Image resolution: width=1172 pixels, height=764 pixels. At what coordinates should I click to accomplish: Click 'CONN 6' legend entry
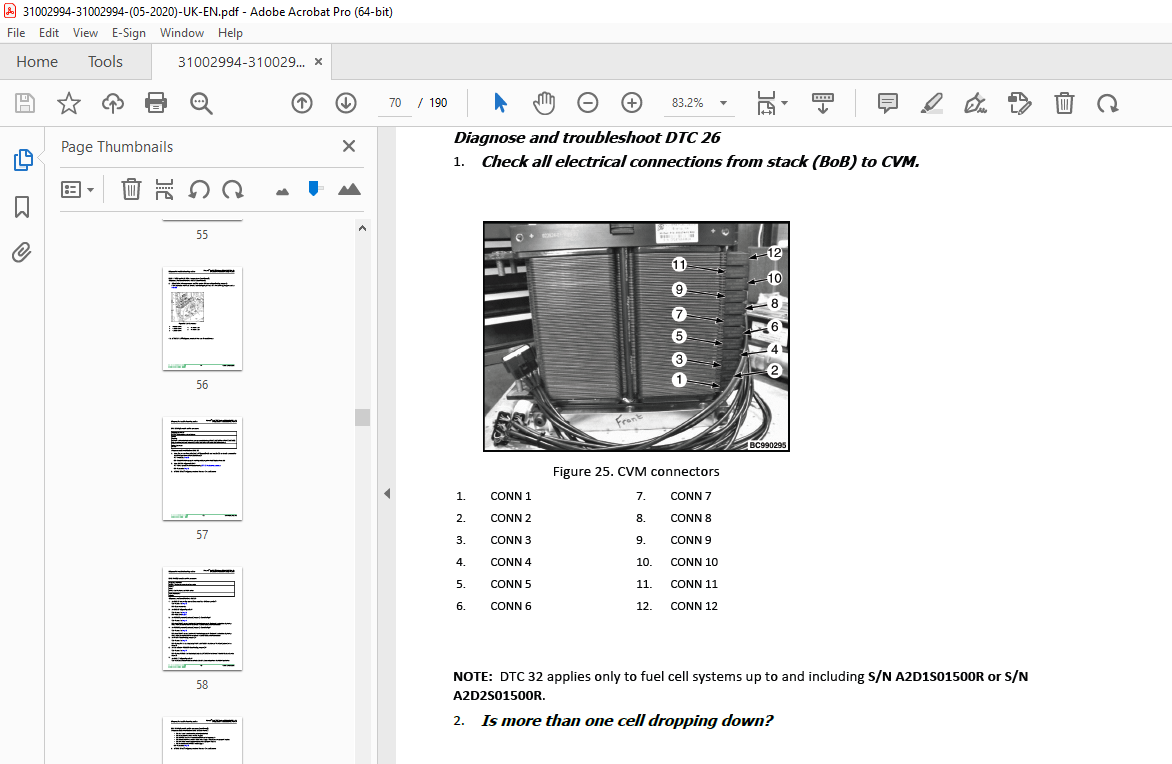(x=511, y=606)
